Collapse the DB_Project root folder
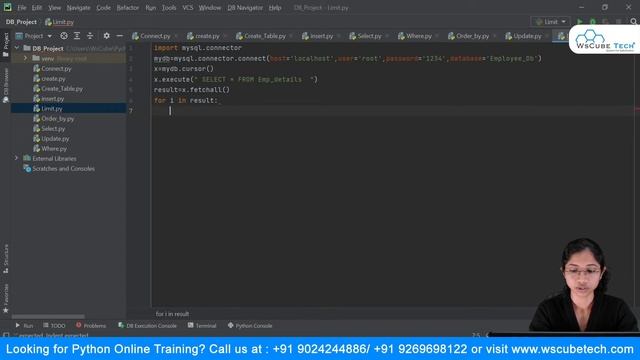The width and height of the screenshot is (640, 360). click(x=17, y=48)
